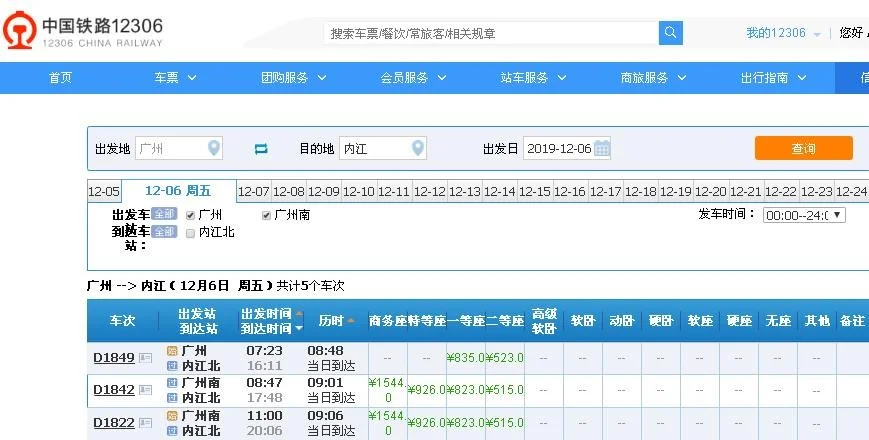
Task: Open the calendar icon beside the departure date
Action: click(x=602, y=149)
